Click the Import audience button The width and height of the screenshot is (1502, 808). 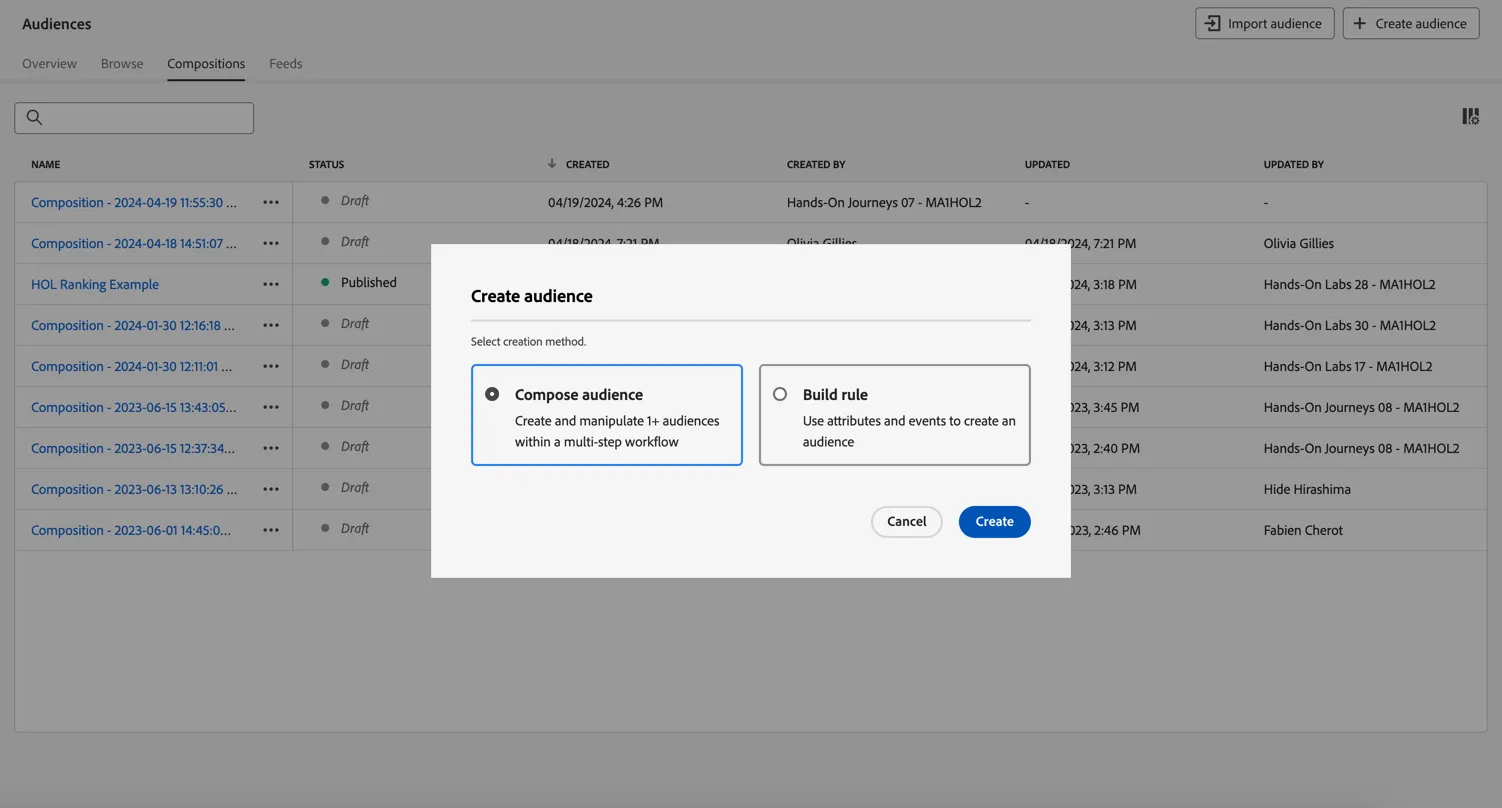[1264, 23]
